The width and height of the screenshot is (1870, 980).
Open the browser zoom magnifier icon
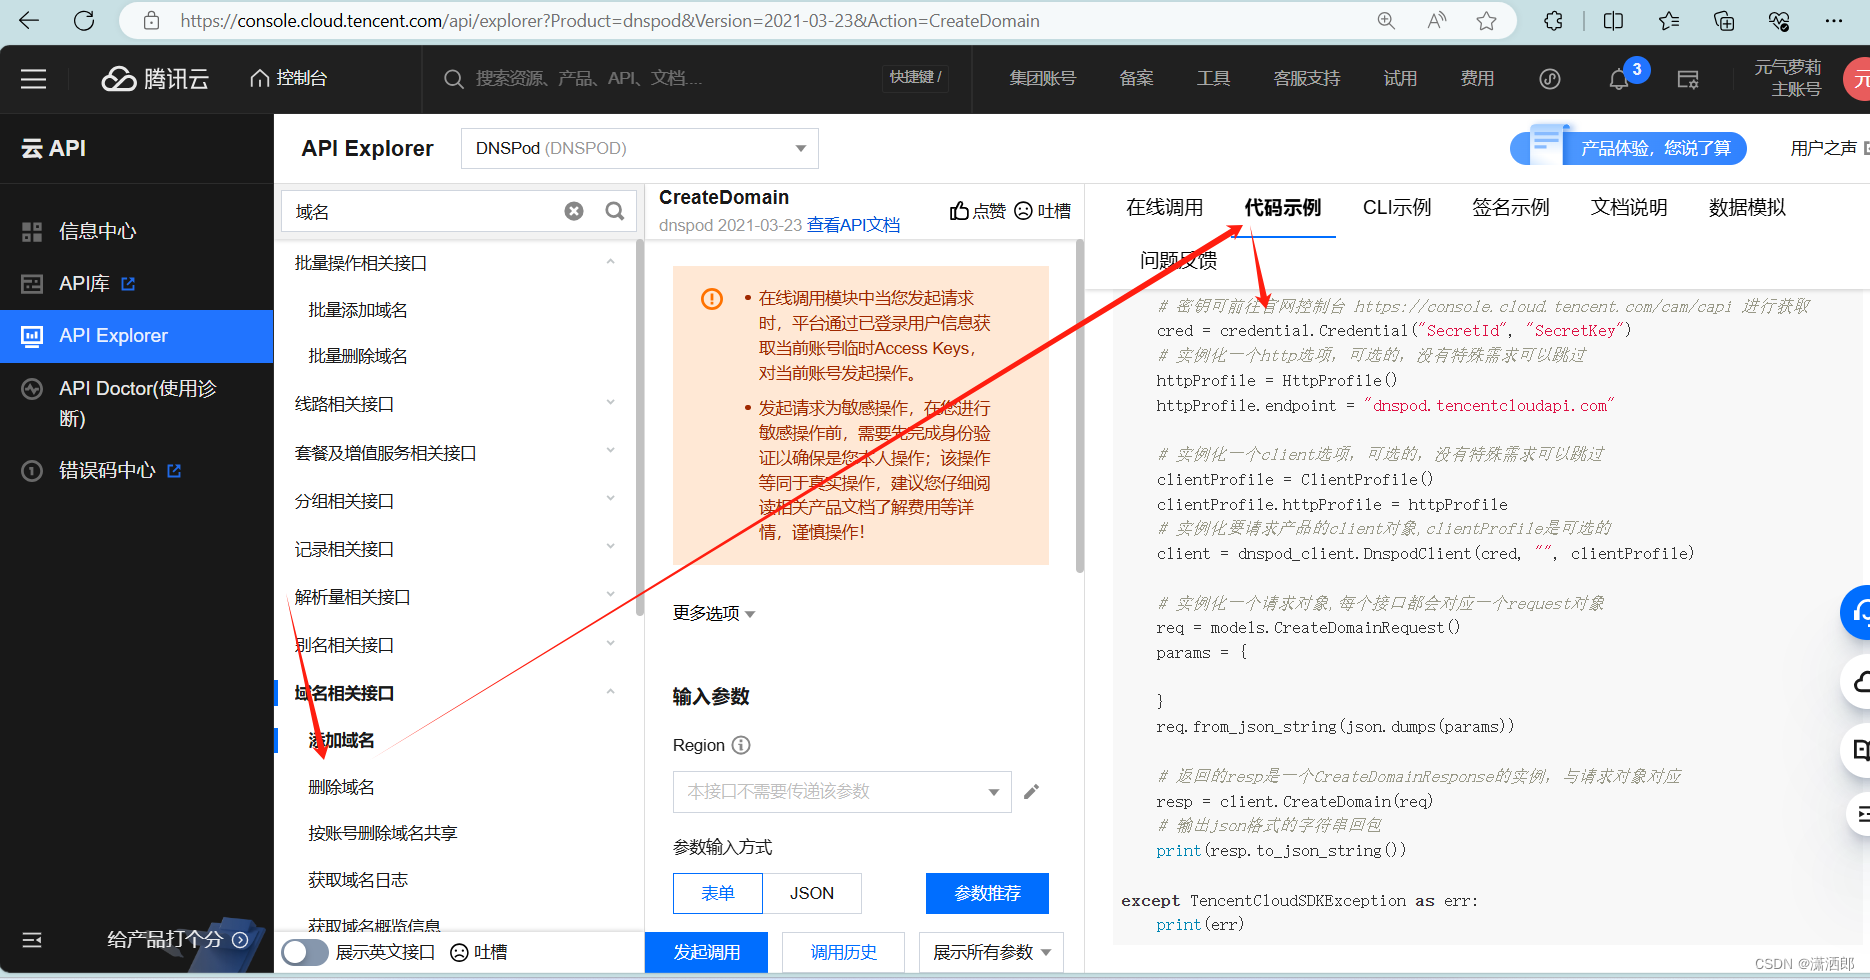(1386, 21)
